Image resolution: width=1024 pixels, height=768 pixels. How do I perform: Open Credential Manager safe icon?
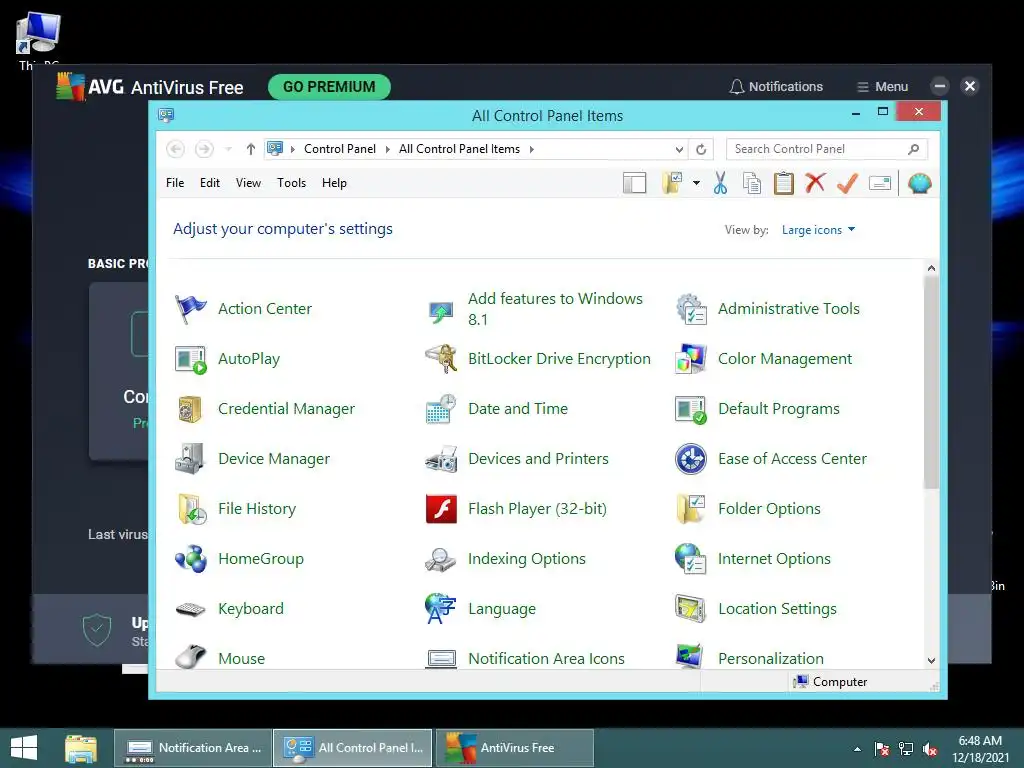point(190,409)
